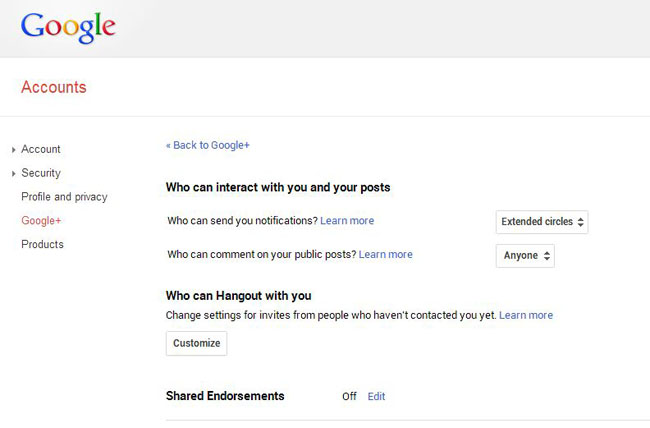Click Learn more about Hangout invites

point(526,315)
